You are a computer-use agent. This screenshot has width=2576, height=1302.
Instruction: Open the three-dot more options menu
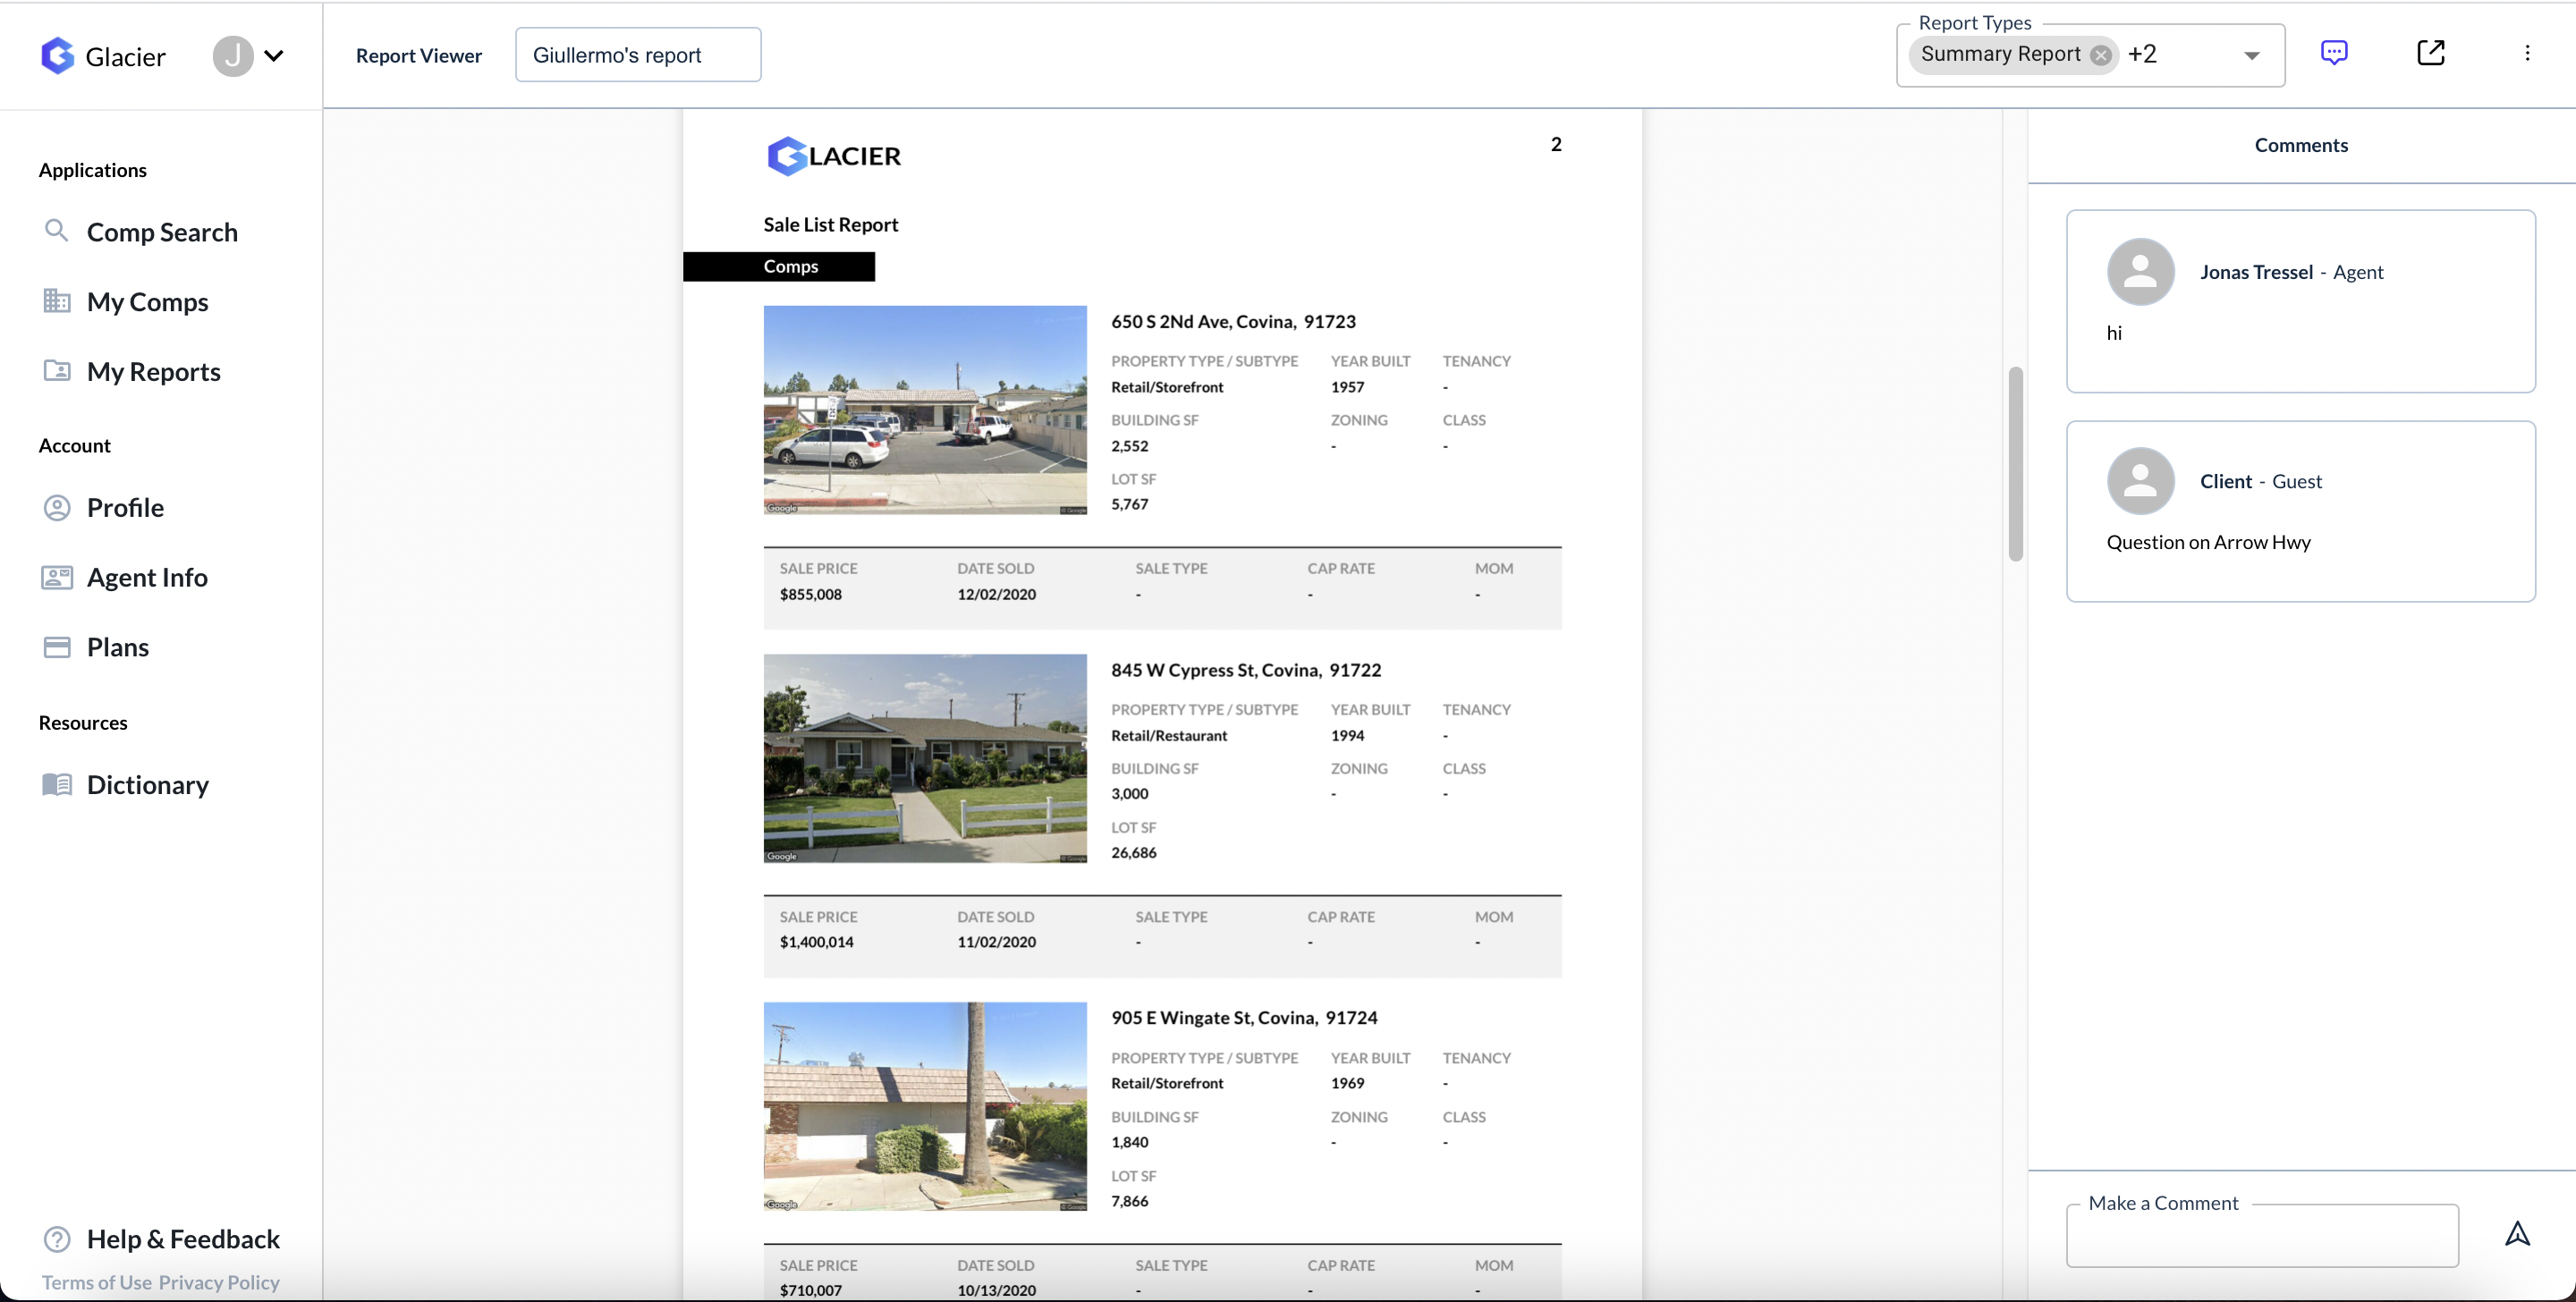pyautogui.click(x=2527, y=53)
